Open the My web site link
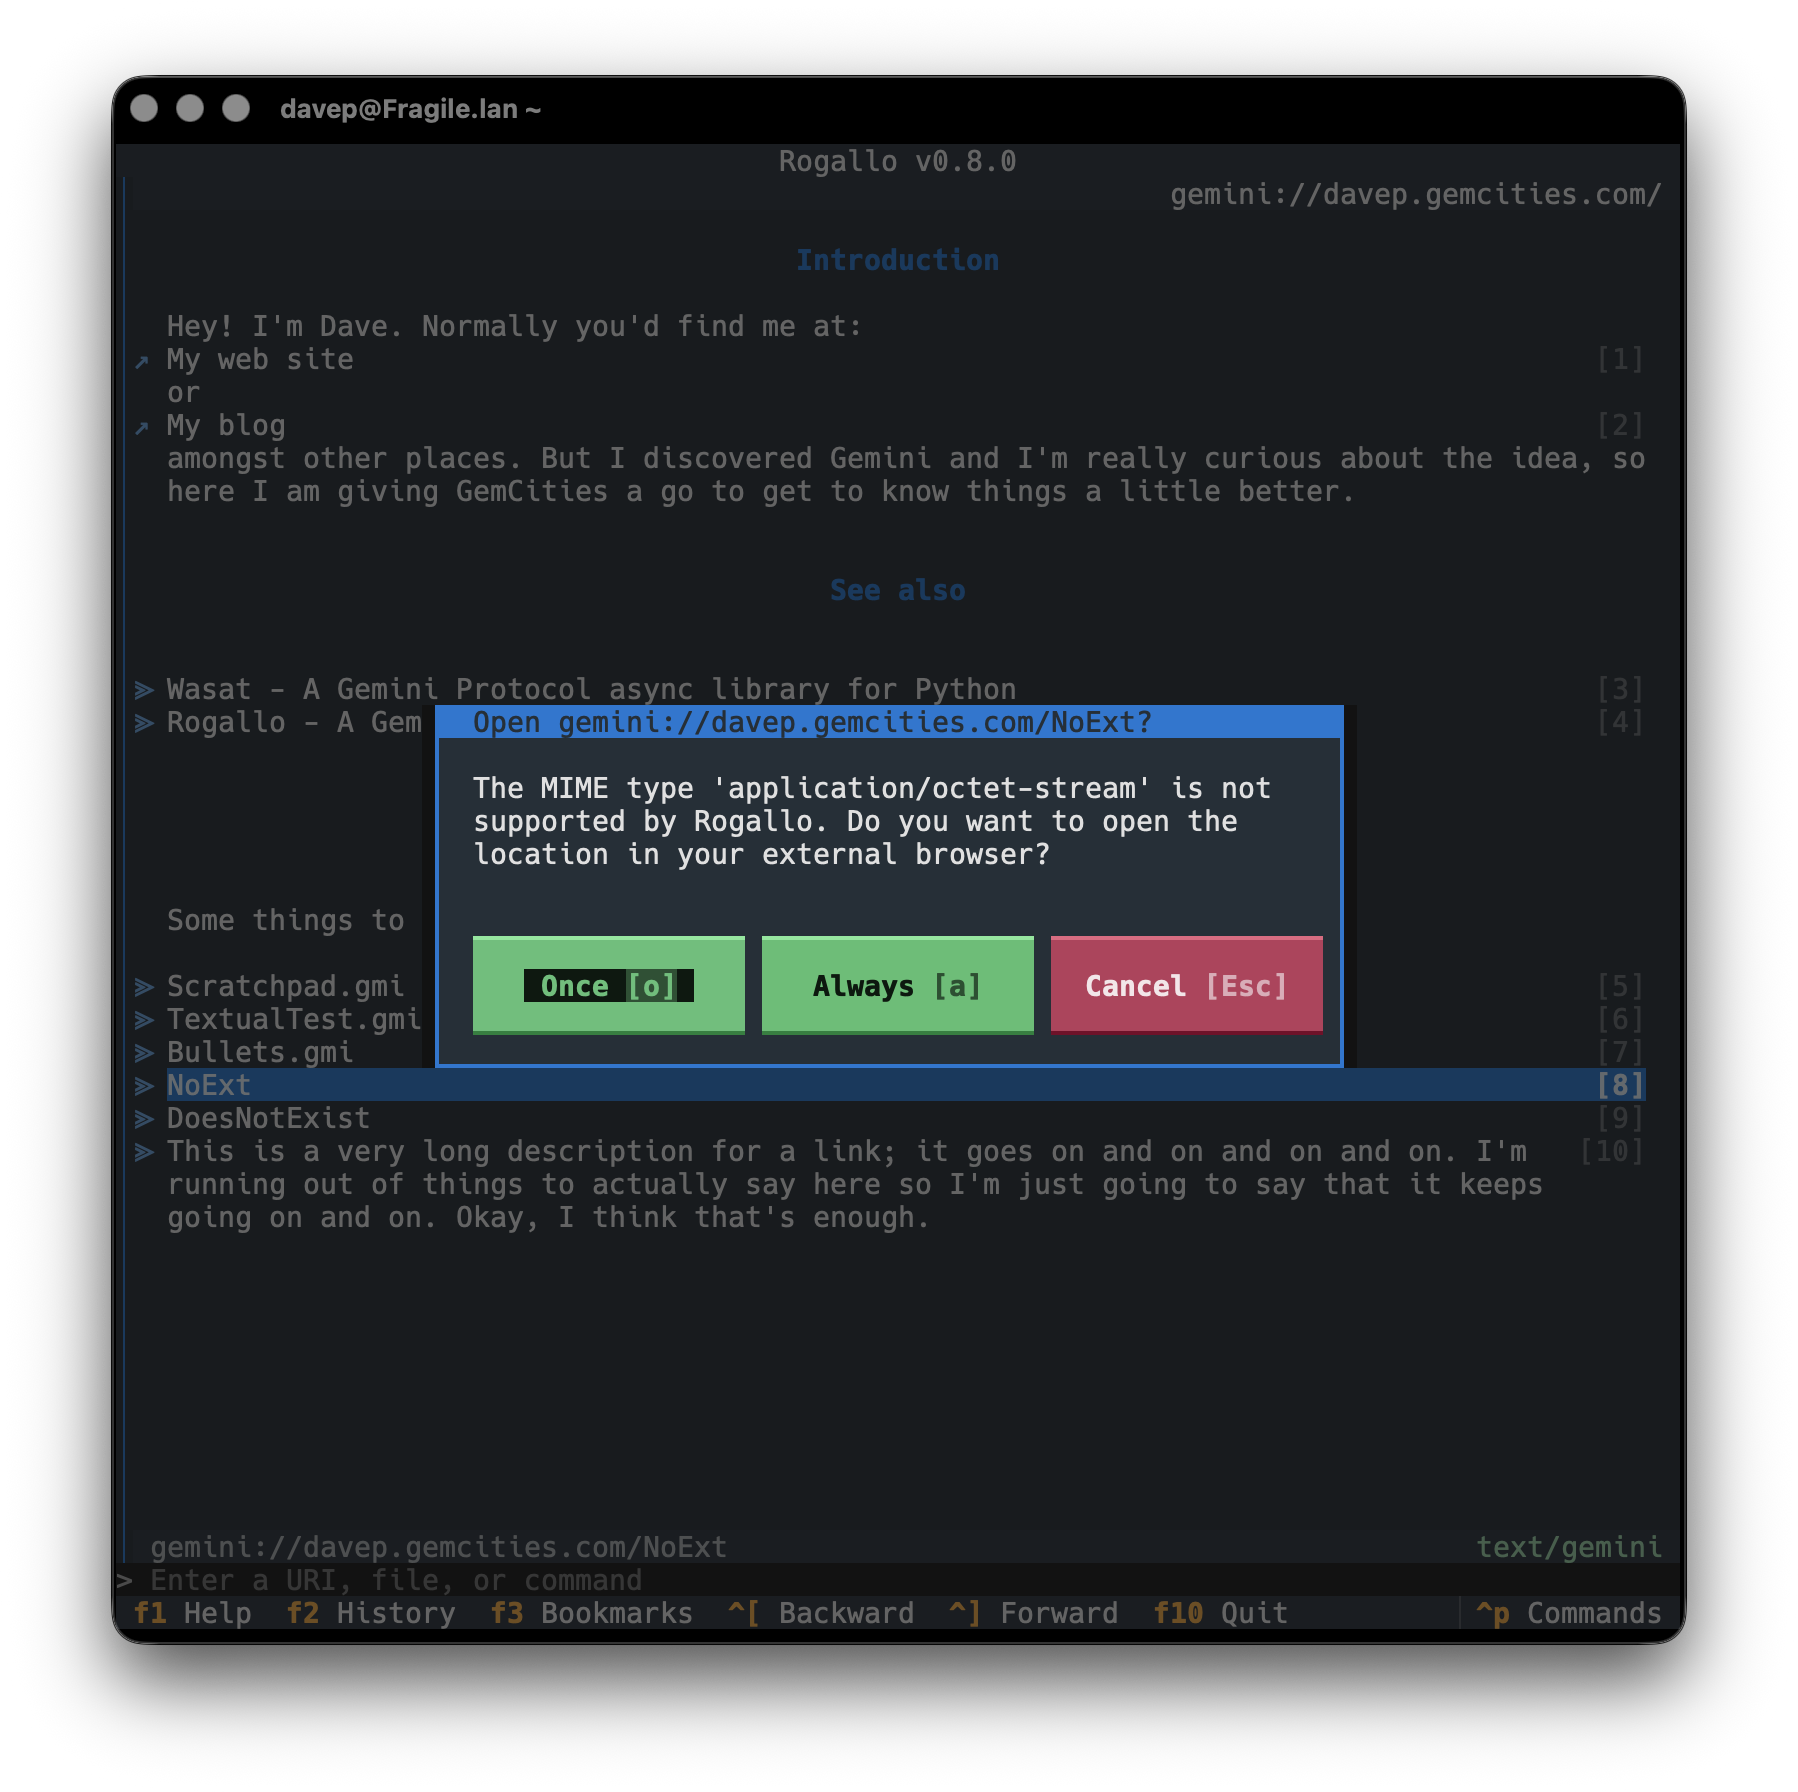Viewport: 1798px width, 1792px height. pyautogui.click(x=260, y=359)
